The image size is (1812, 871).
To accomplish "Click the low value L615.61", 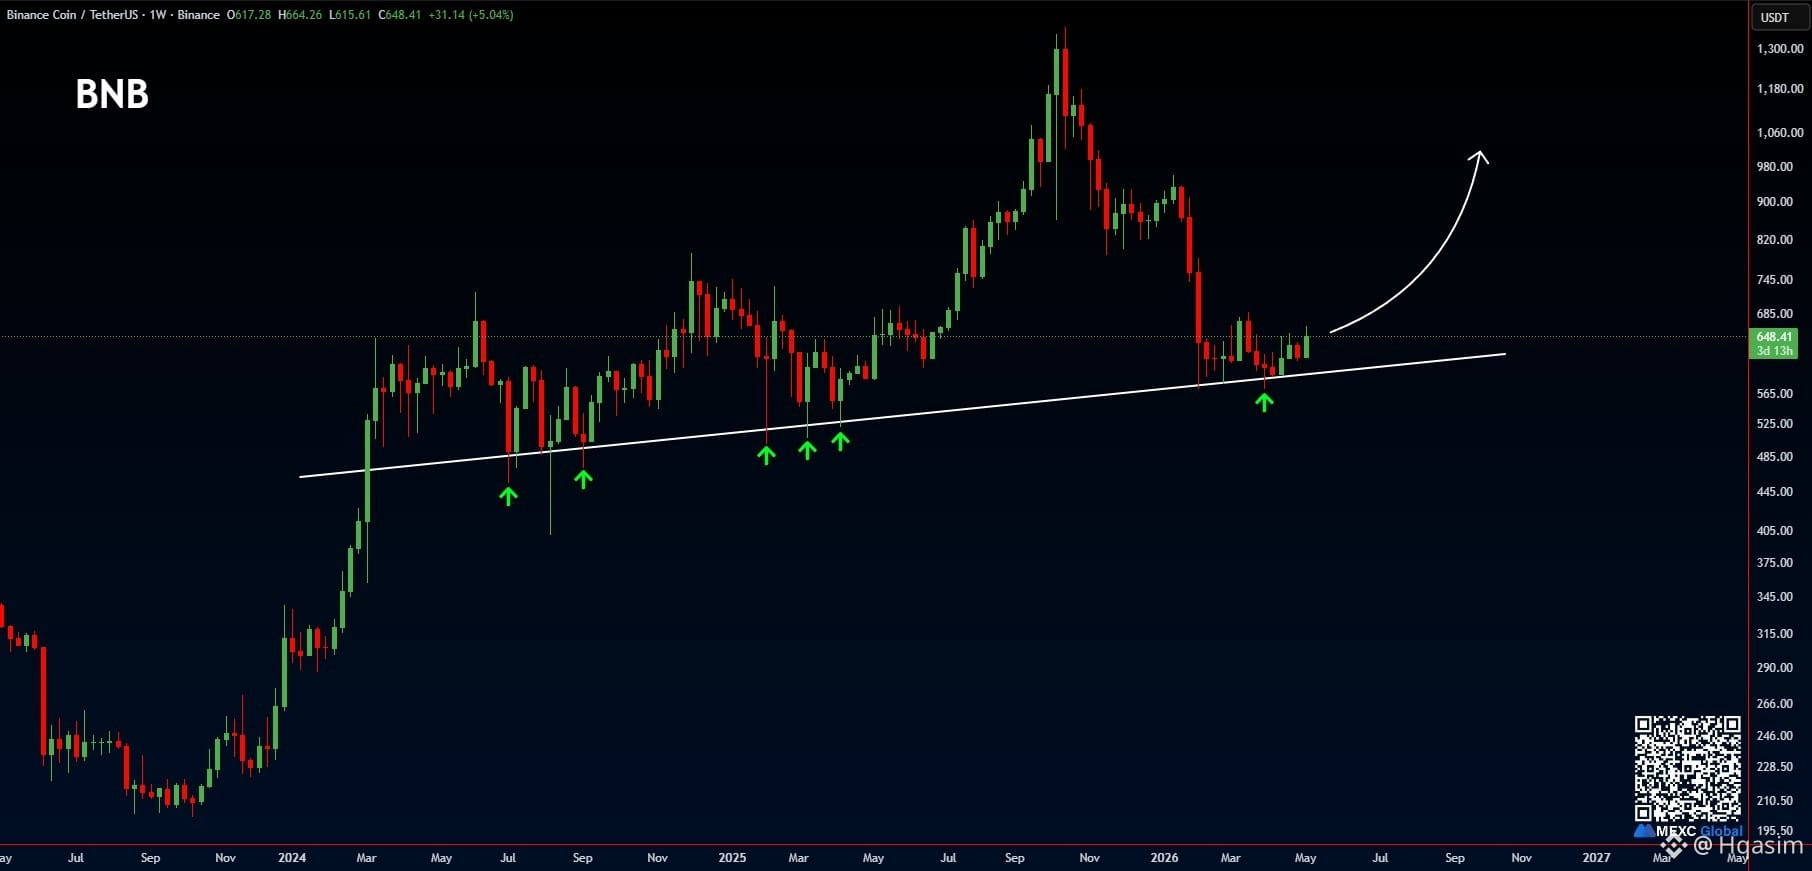I will pyautogui.click(x=350, y=15).
